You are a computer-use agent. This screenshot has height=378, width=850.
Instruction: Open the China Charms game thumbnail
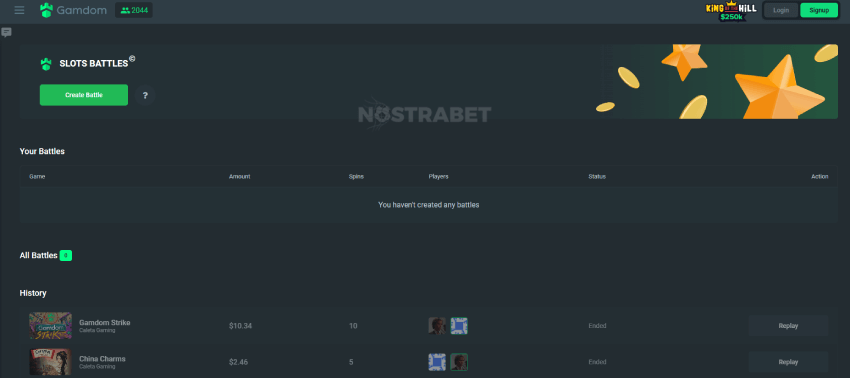50,362
